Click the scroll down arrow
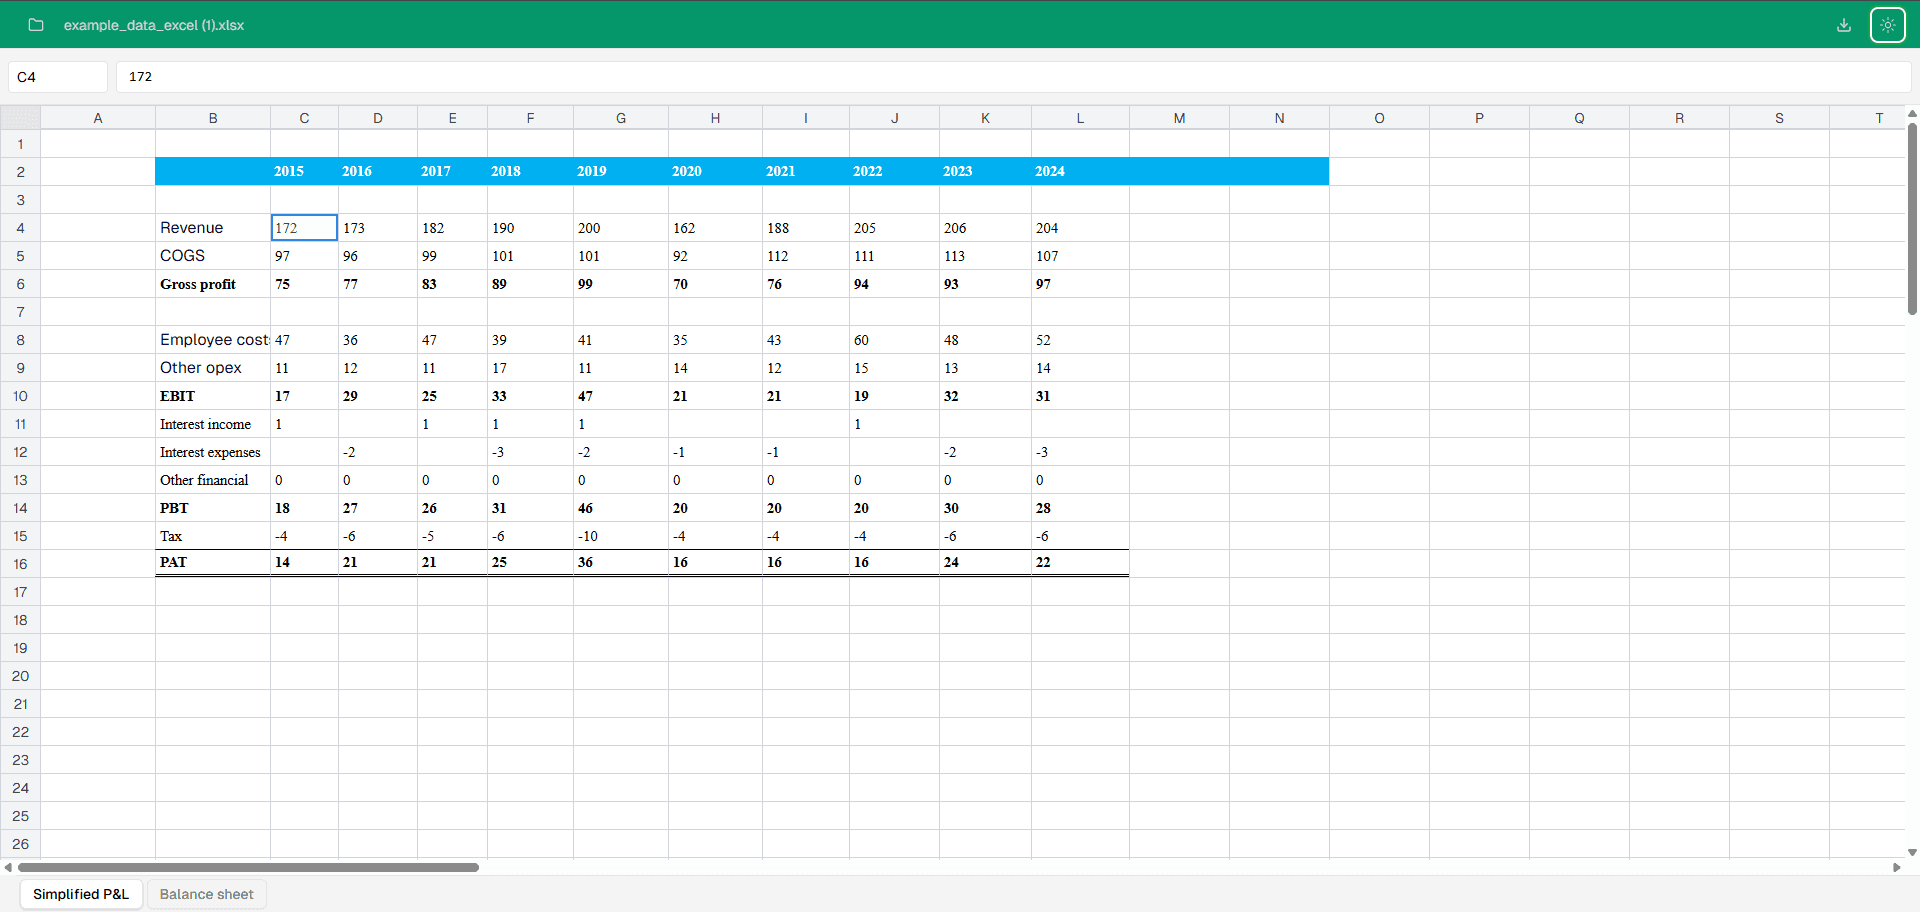Screen dimensions: 1920x912 pyautogui.click(x=1912, y=852)
